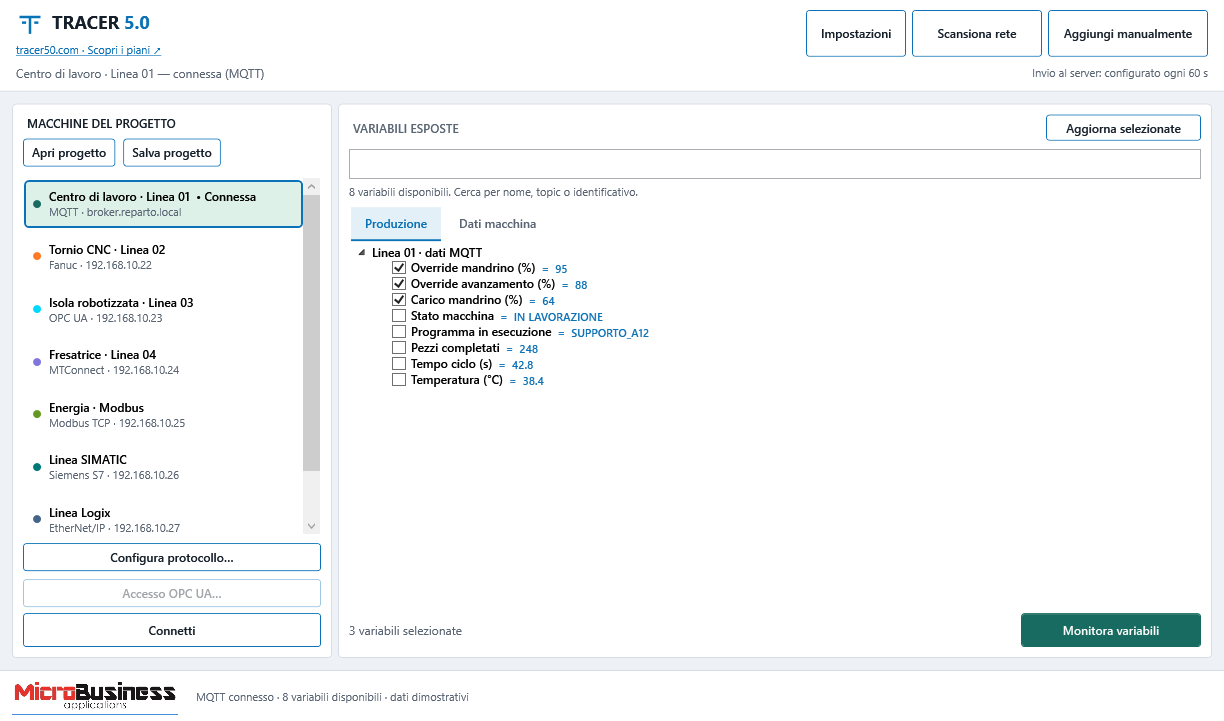Click the SUPPORTO_A12 value
The height and width of the screenshot is (721, 1224).
(x=610, y=333)
